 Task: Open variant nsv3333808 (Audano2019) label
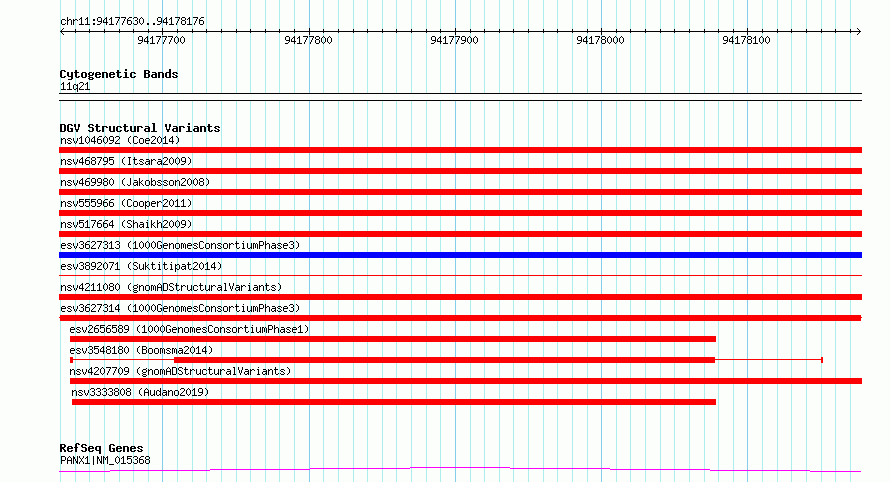click(140, 392)
